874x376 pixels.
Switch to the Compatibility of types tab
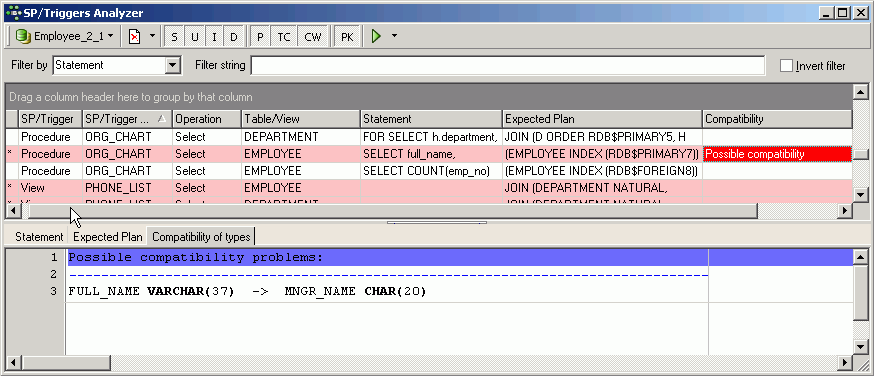point(201,237)
